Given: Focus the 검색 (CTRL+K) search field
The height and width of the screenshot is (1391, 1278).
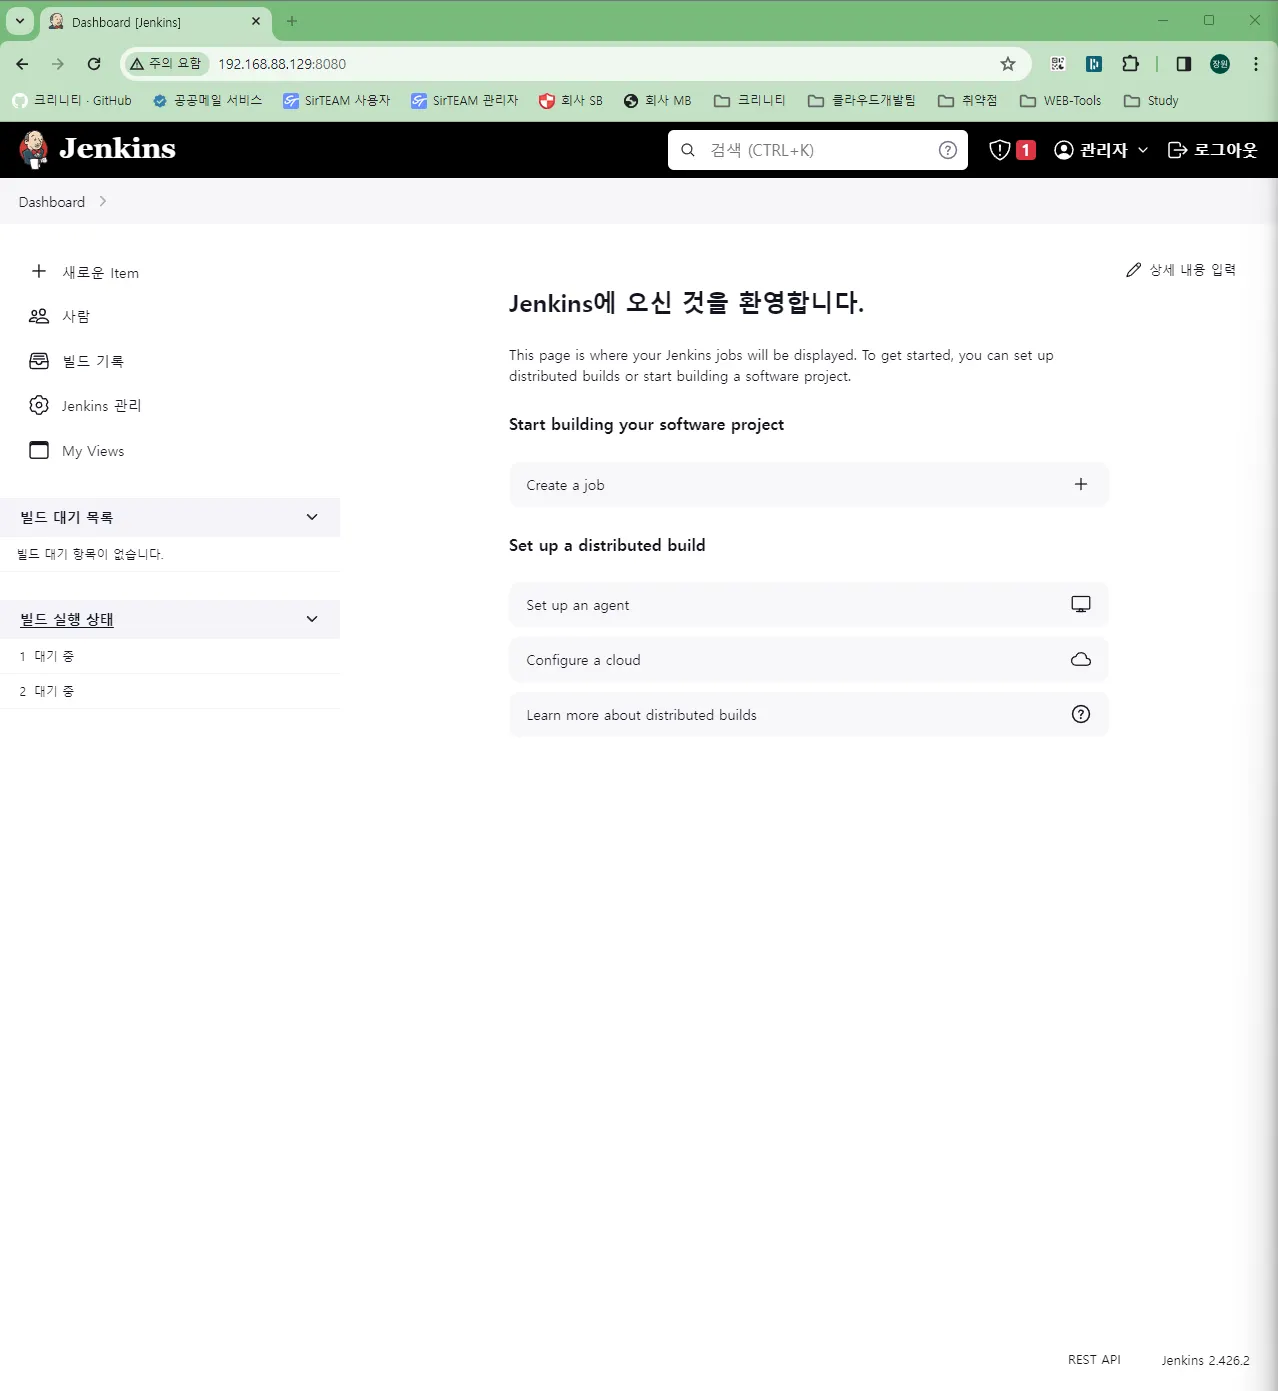Looking at the screenshot, I should pos(820,150).
